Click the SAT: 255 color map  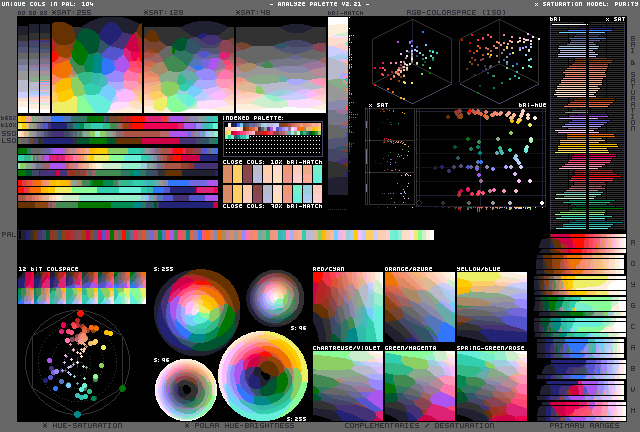tap(96, 65)
